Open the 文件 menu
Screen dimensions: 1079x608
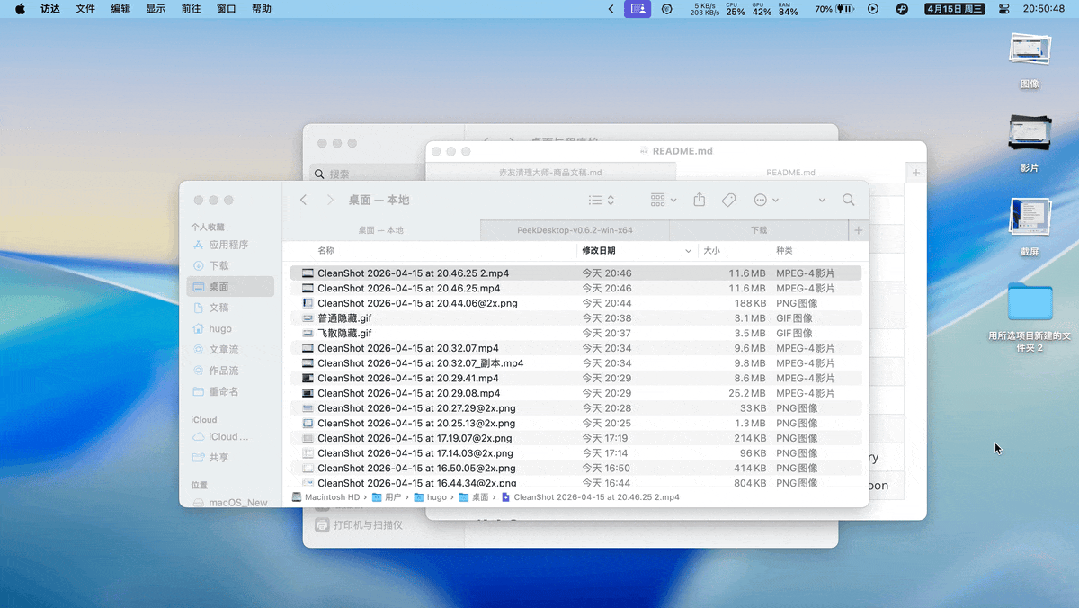(85, 9)
